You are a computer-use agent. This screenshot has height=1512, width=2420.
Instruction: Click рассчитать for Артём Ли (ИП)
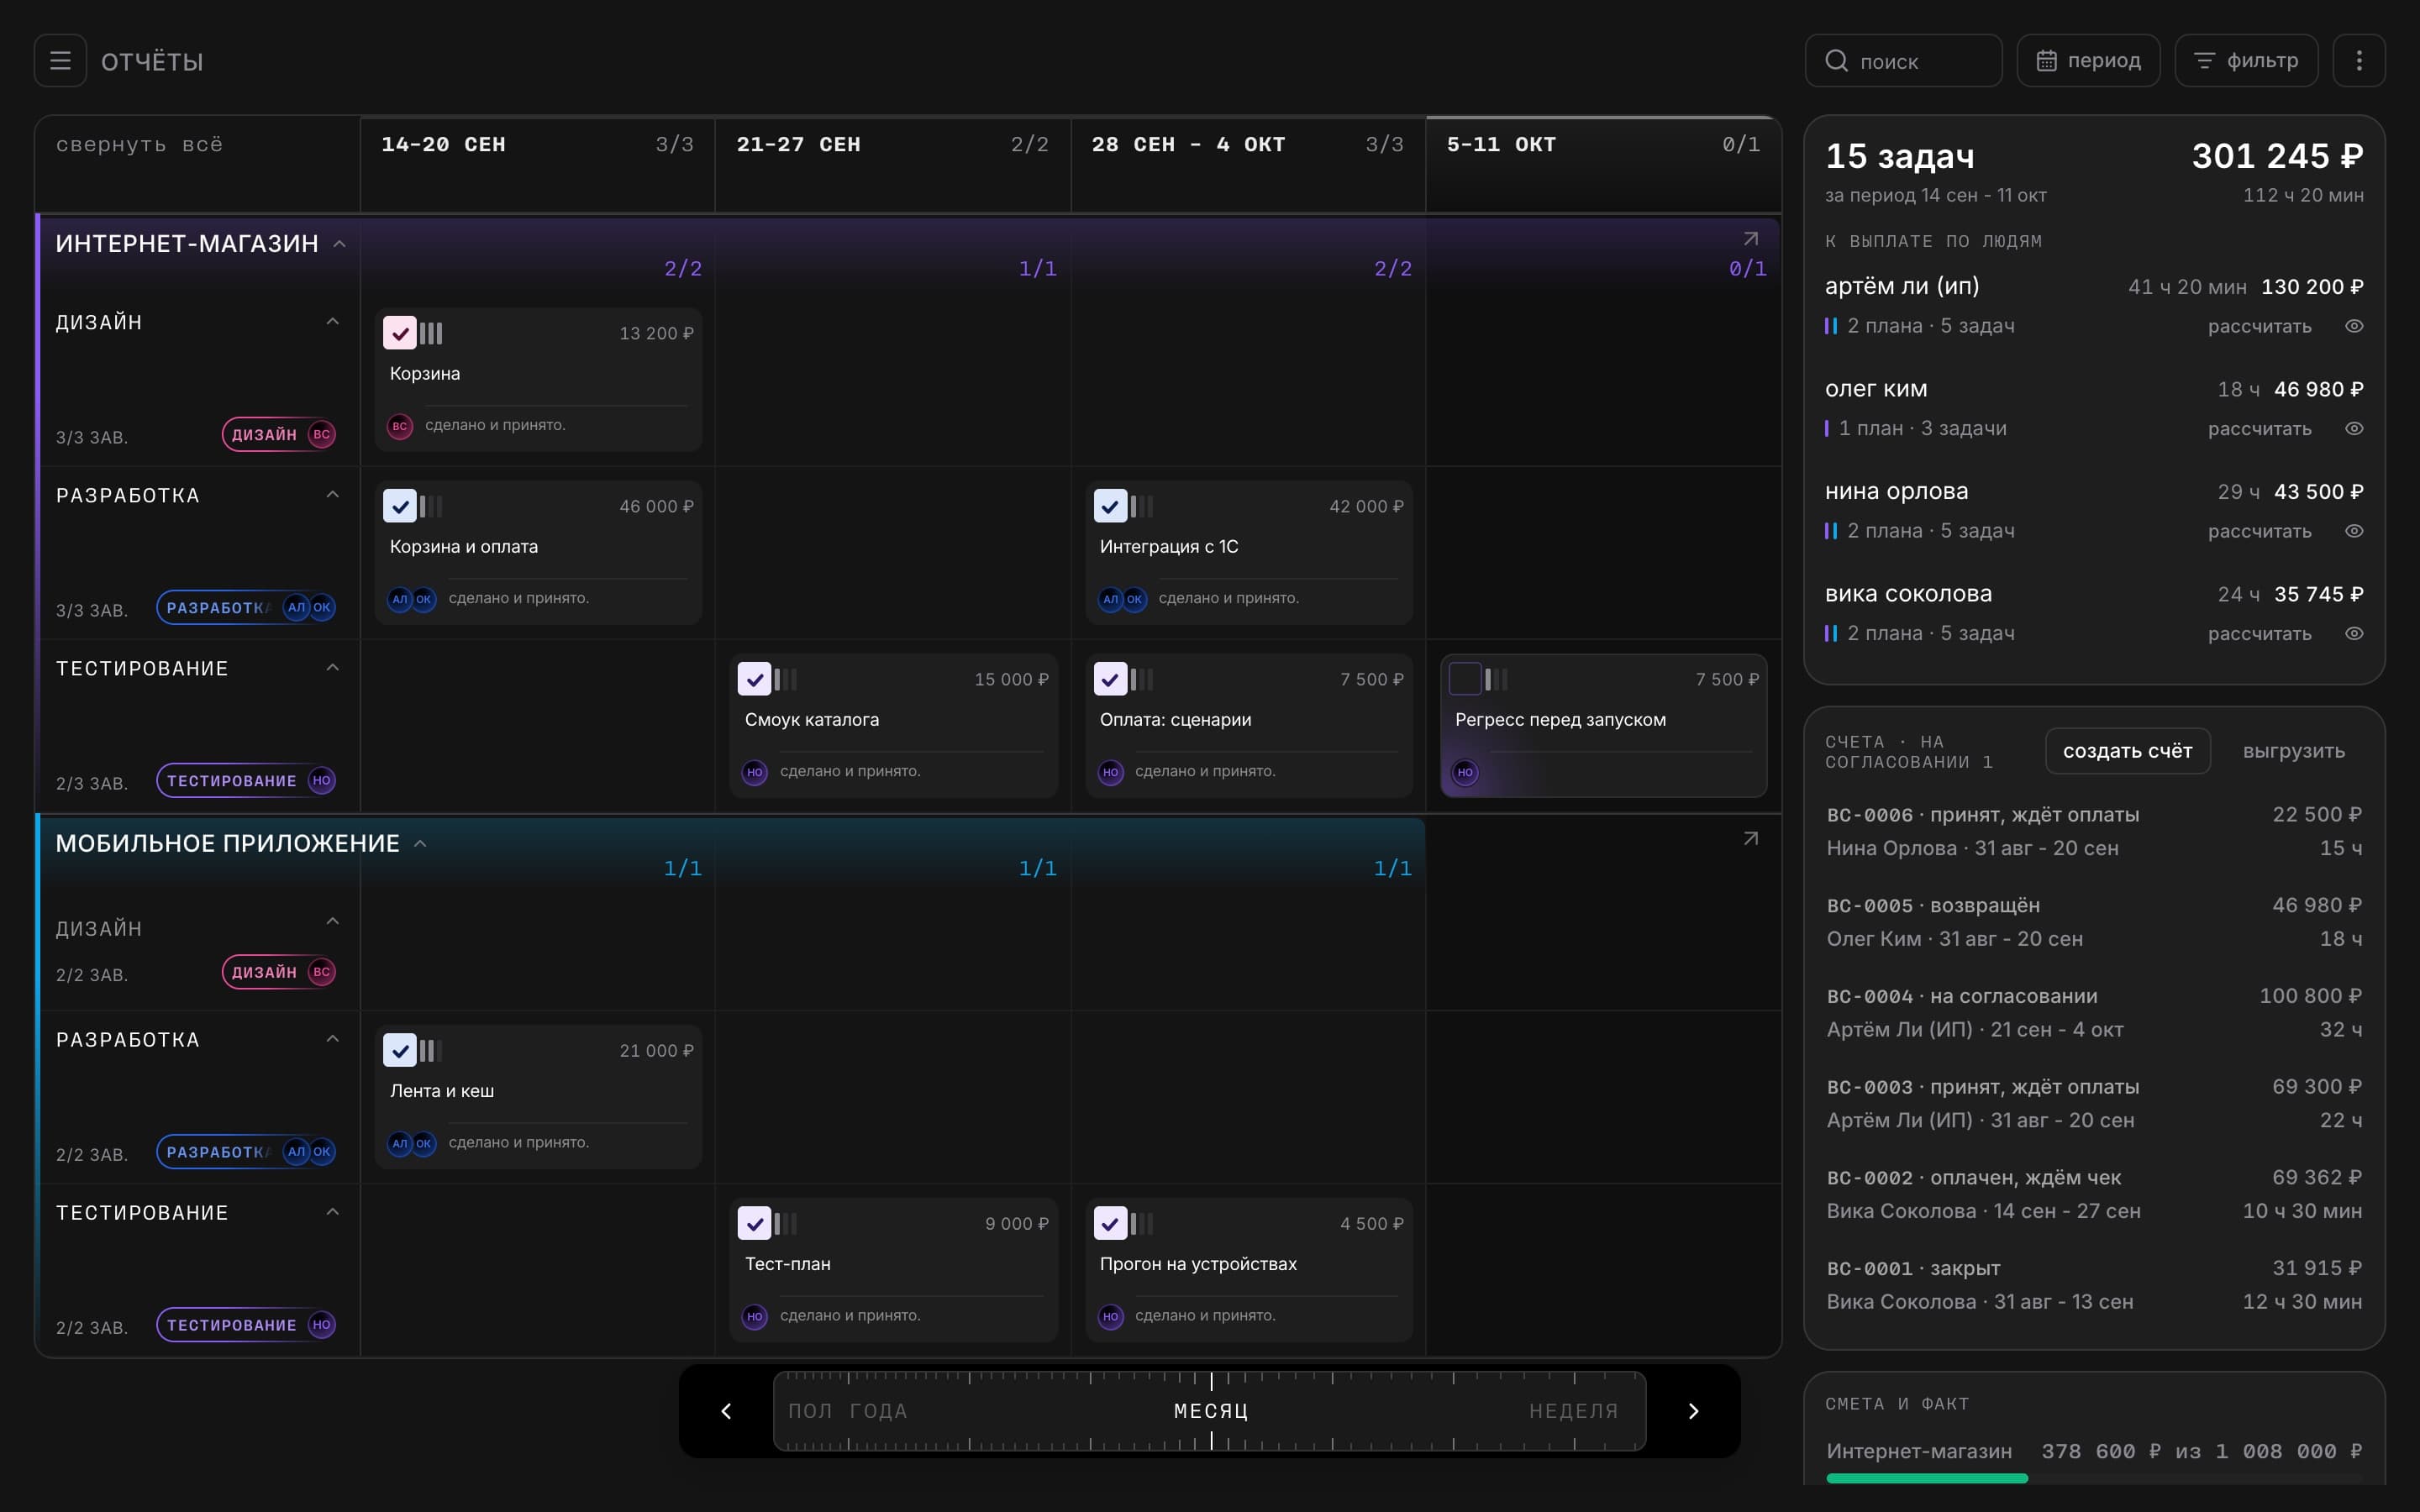[x=2259, y=326]
